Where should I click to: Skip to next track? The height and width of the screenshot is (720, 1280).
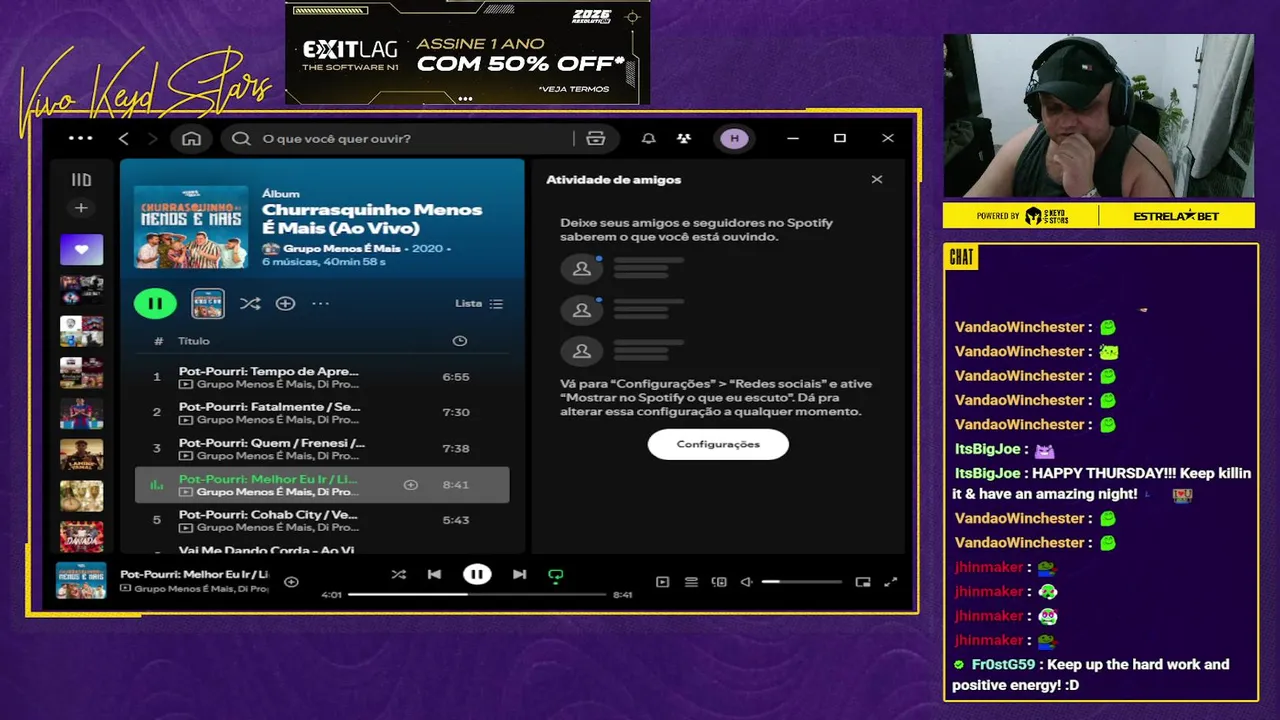click(x=519, y=574)
